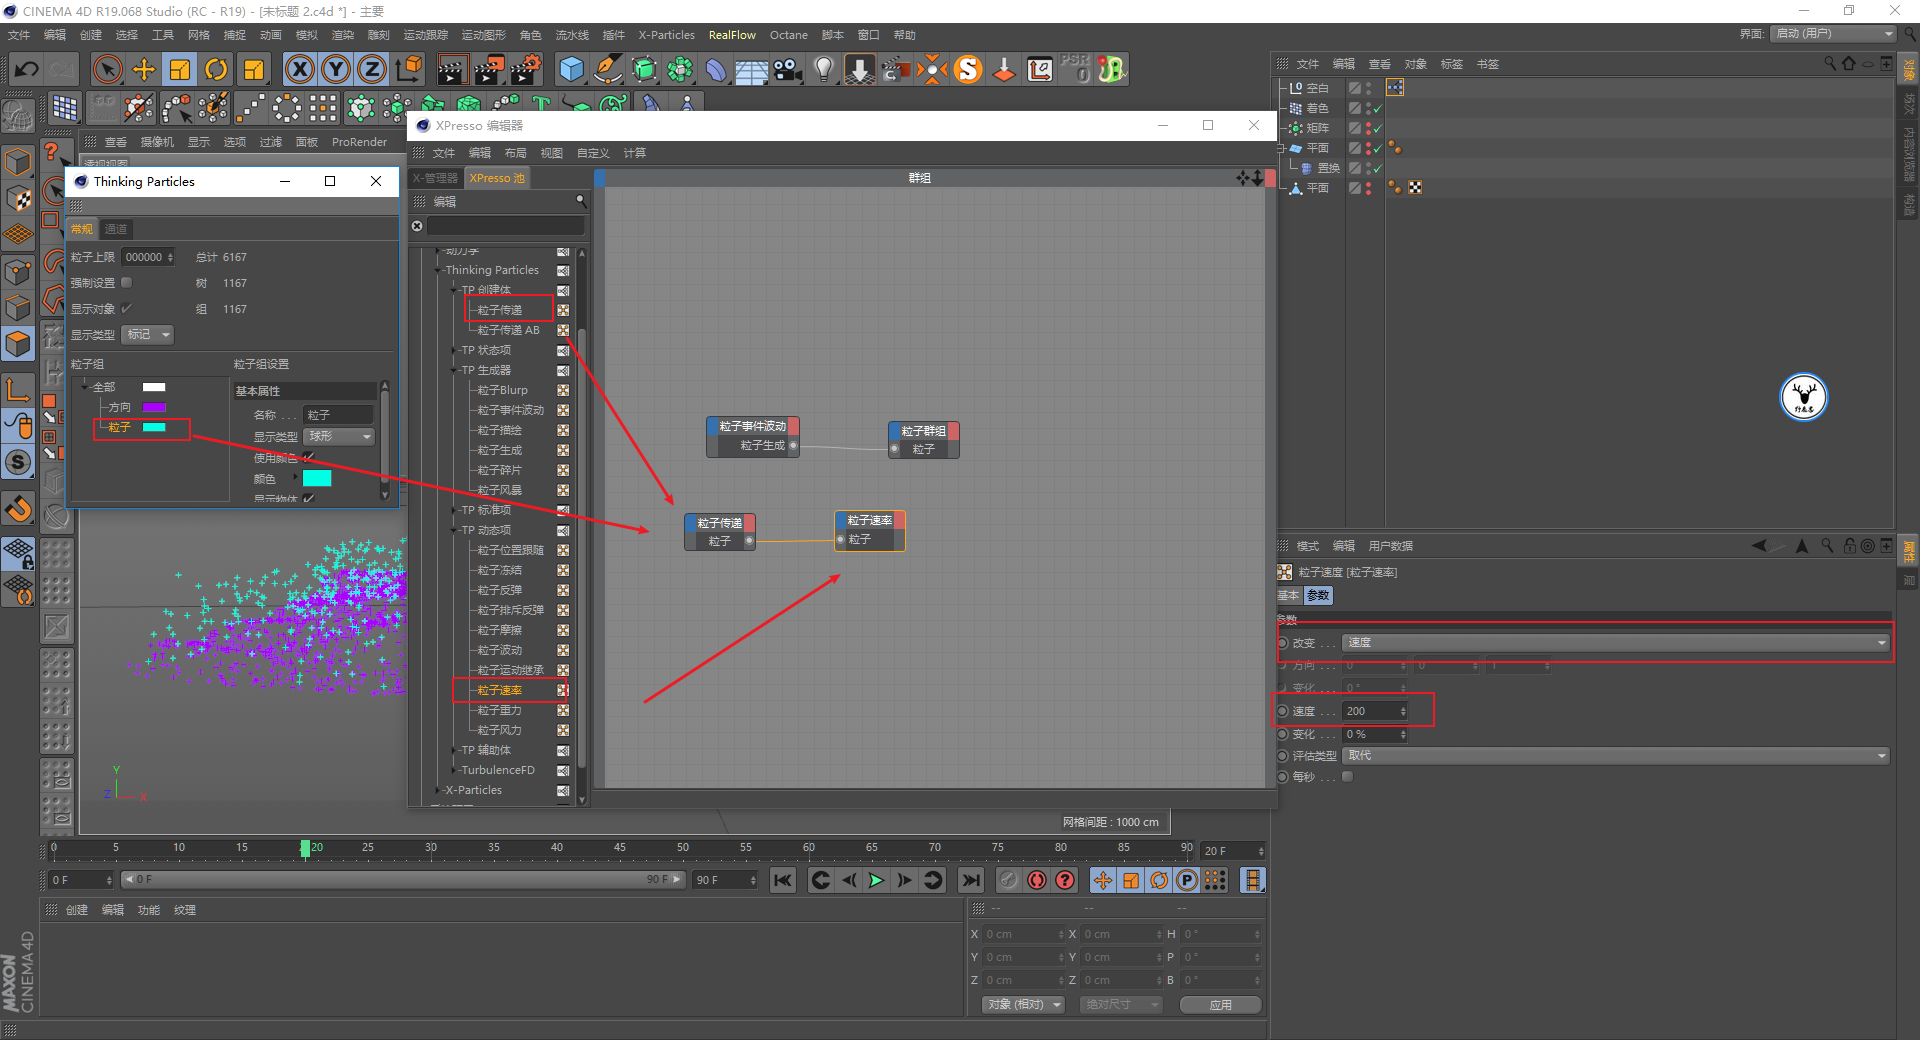
Task: Open the 显示类型 标记 dropdown
Action: point(148,335)
